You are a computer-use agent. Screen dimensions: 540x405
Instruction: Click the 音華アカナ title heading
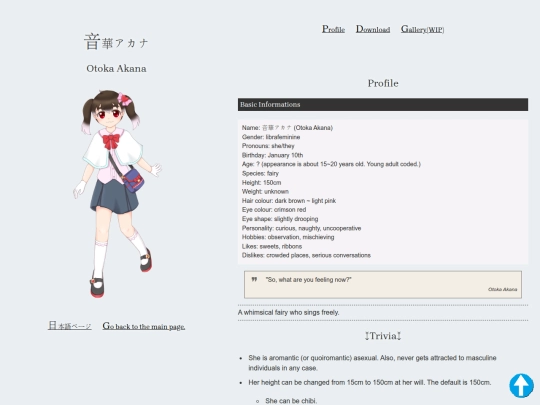click(x=116, y=42)
